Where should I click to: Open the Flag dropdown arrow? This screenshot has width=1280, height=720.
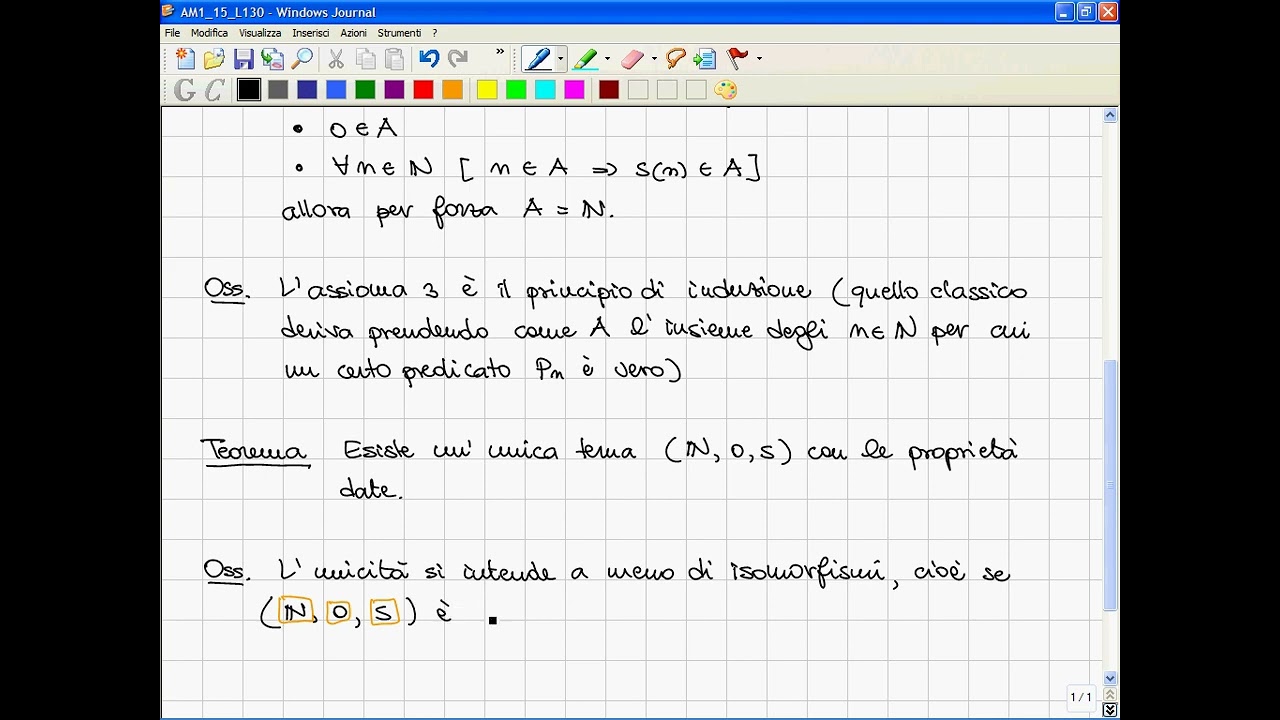[759, 59]
